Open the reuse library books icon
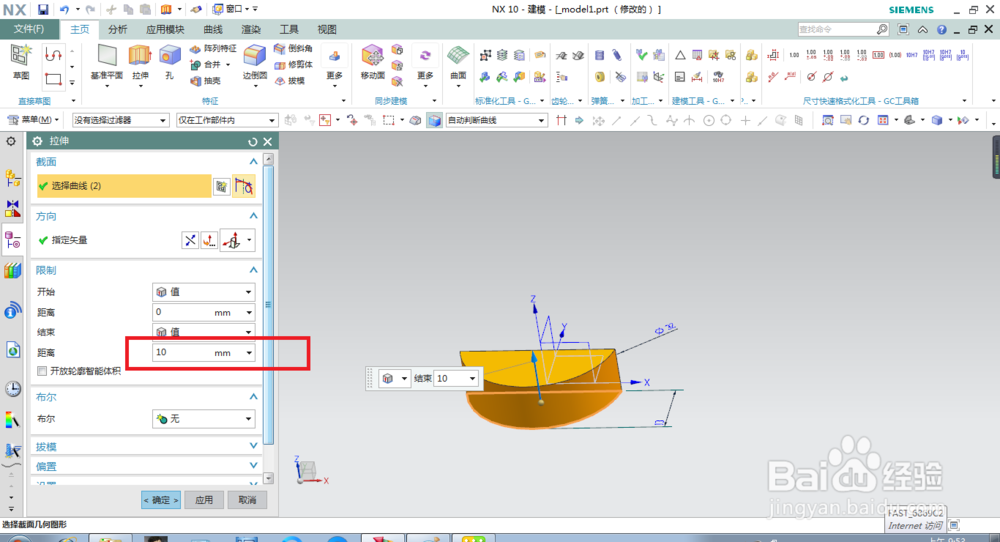This screenshot has height=542, width=1000. pyautogui.click(x=13, y=270)
